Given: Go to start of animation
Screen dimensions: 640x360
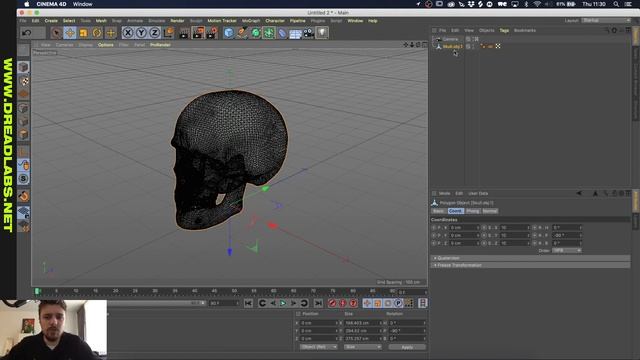Looking at the screenshot, I should 248,303.
